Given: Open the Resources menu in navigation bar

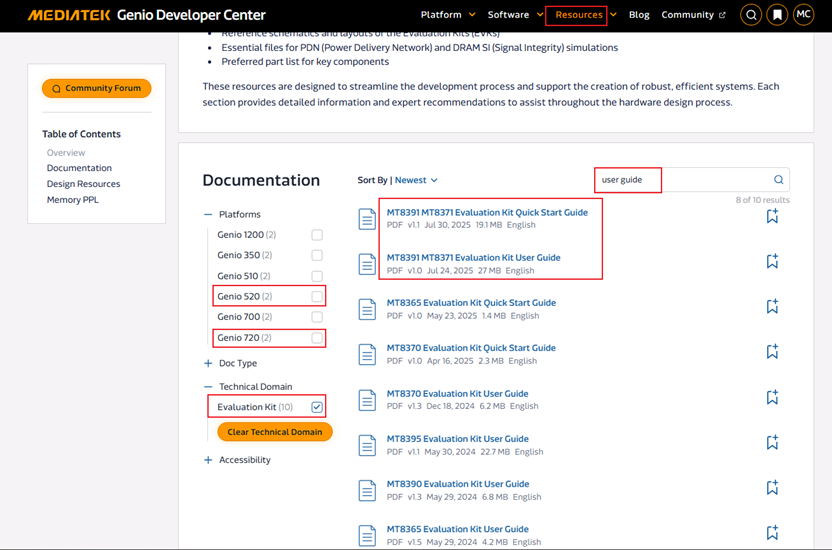Looking at the screenshot, I should pos(580,15).
